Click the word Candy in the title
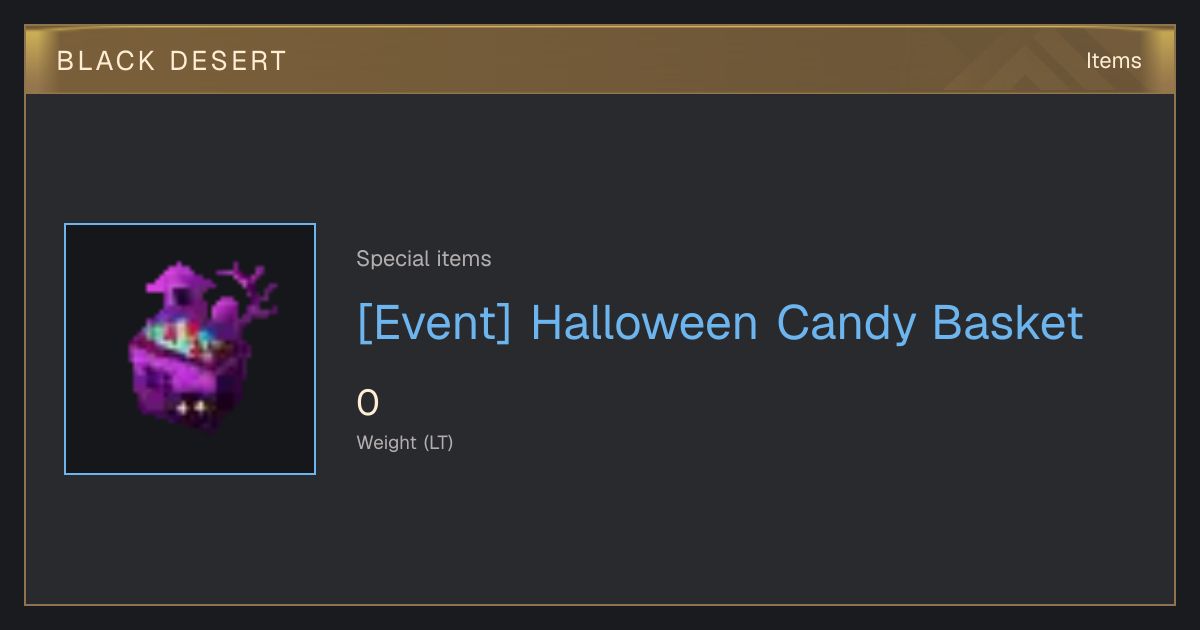 pos(846,324)
